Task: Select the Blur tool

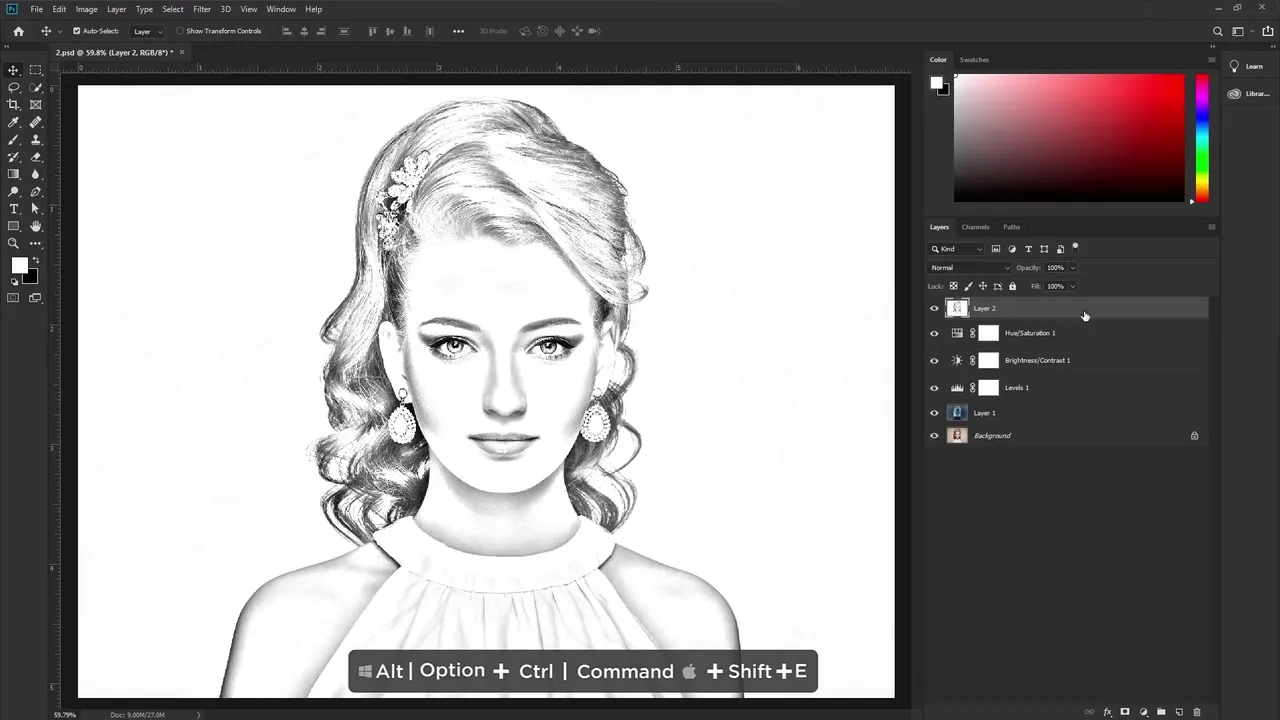Action: point(36,174)
